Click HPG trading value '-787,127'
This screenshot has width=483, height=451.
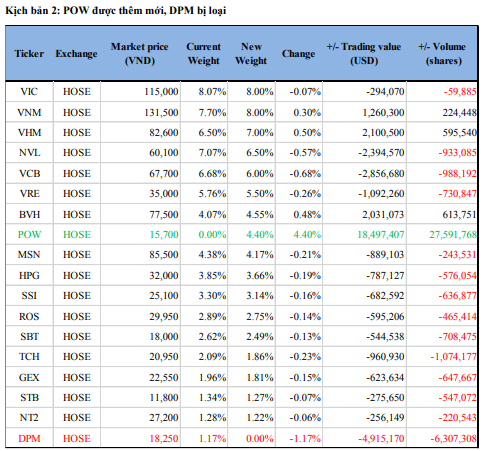385,276
